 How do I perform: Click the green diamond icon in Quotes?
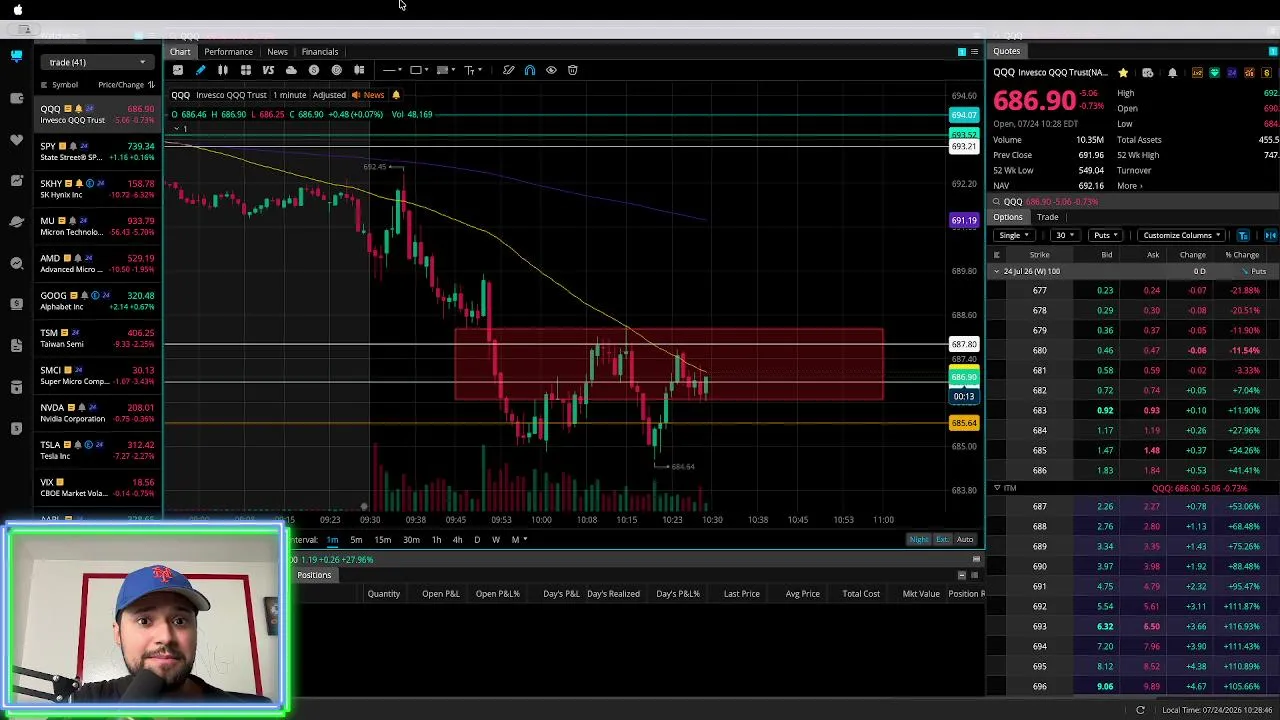(1214, 73)
